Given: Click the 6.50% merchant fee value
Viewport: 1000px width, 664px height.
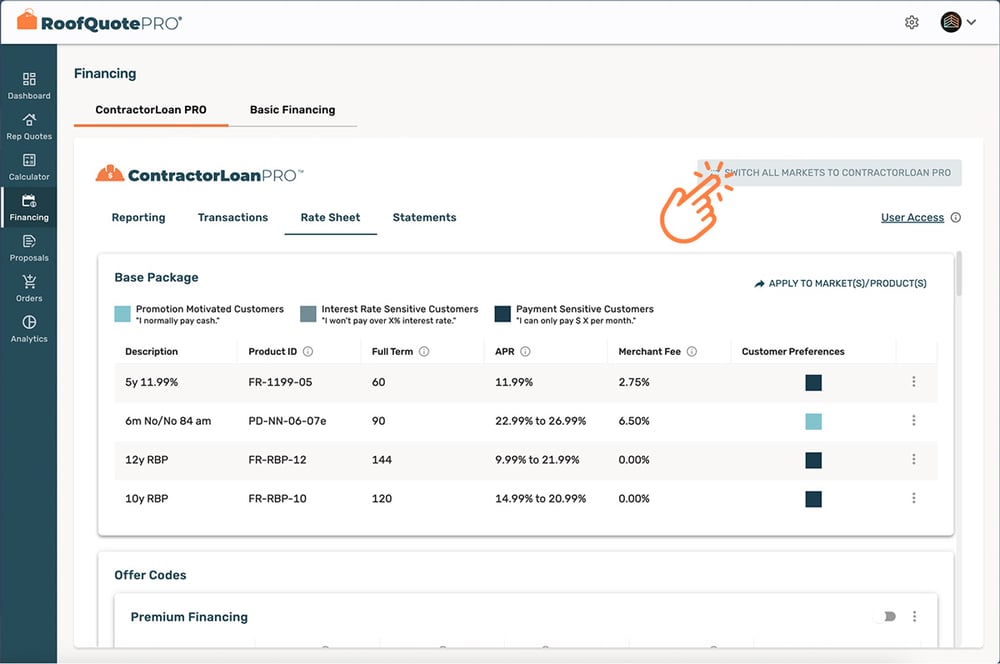Looking at the screenshot, I should tap(634, 421).
